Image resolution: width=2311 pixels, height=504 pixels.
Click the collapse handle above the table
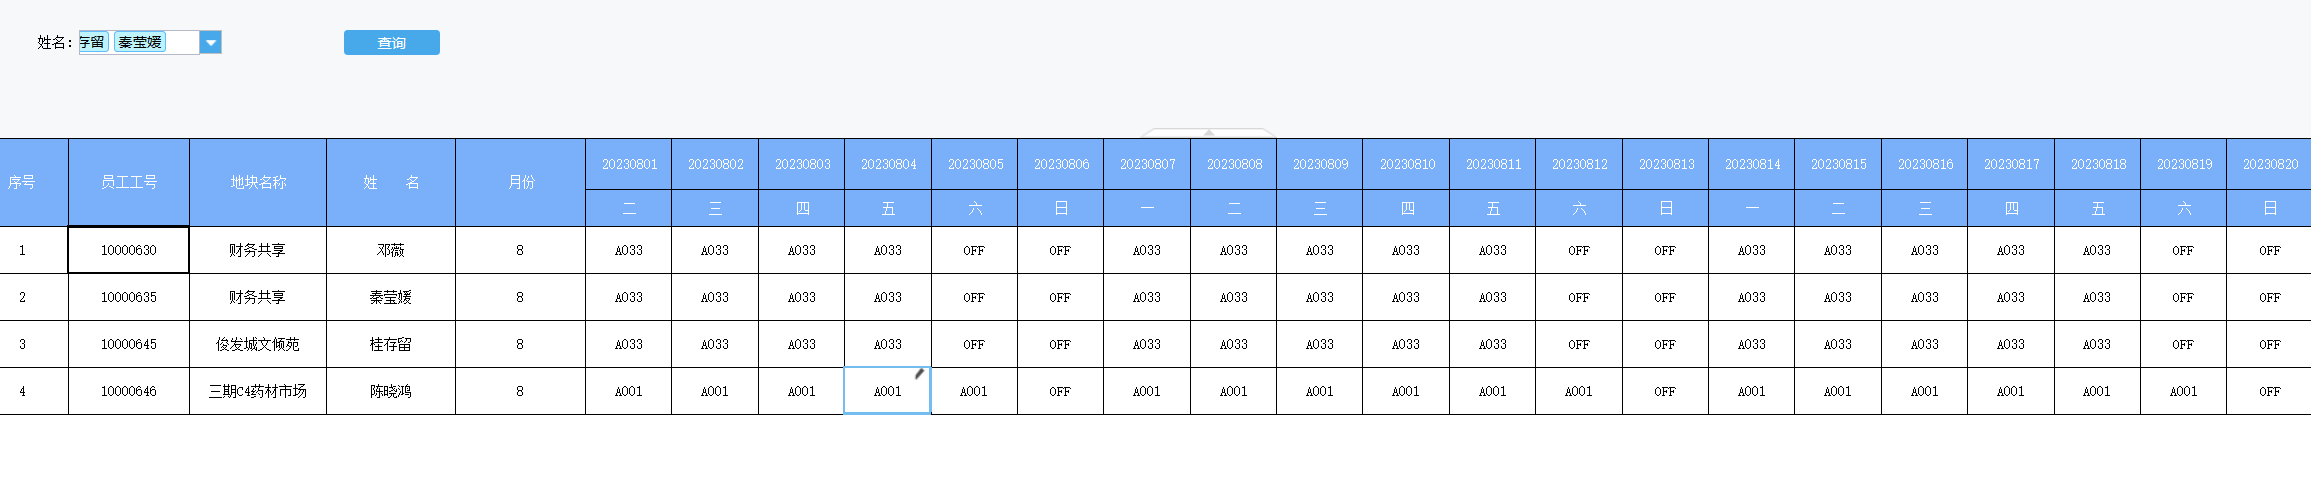(1208, 133)
